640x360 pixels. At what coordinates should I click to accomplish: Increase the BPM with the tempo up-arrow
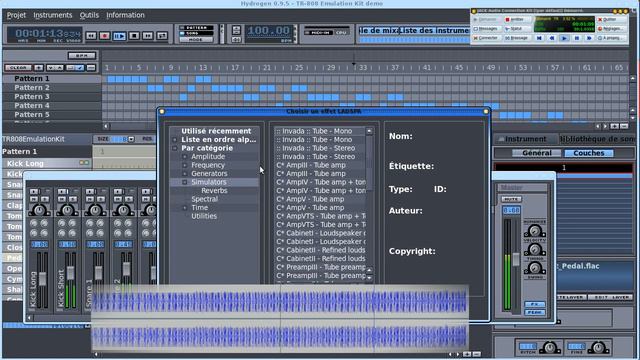pos(236,30)
